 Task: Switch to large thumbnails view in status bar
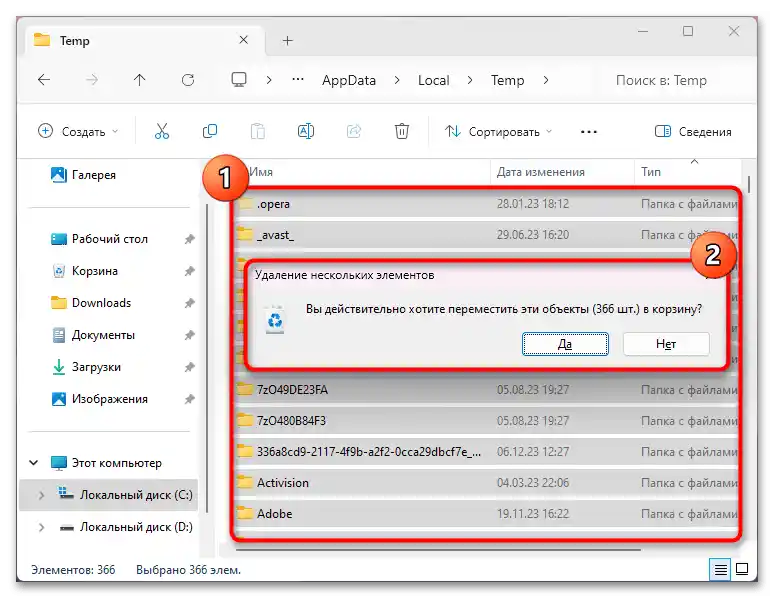click(742, 569)
